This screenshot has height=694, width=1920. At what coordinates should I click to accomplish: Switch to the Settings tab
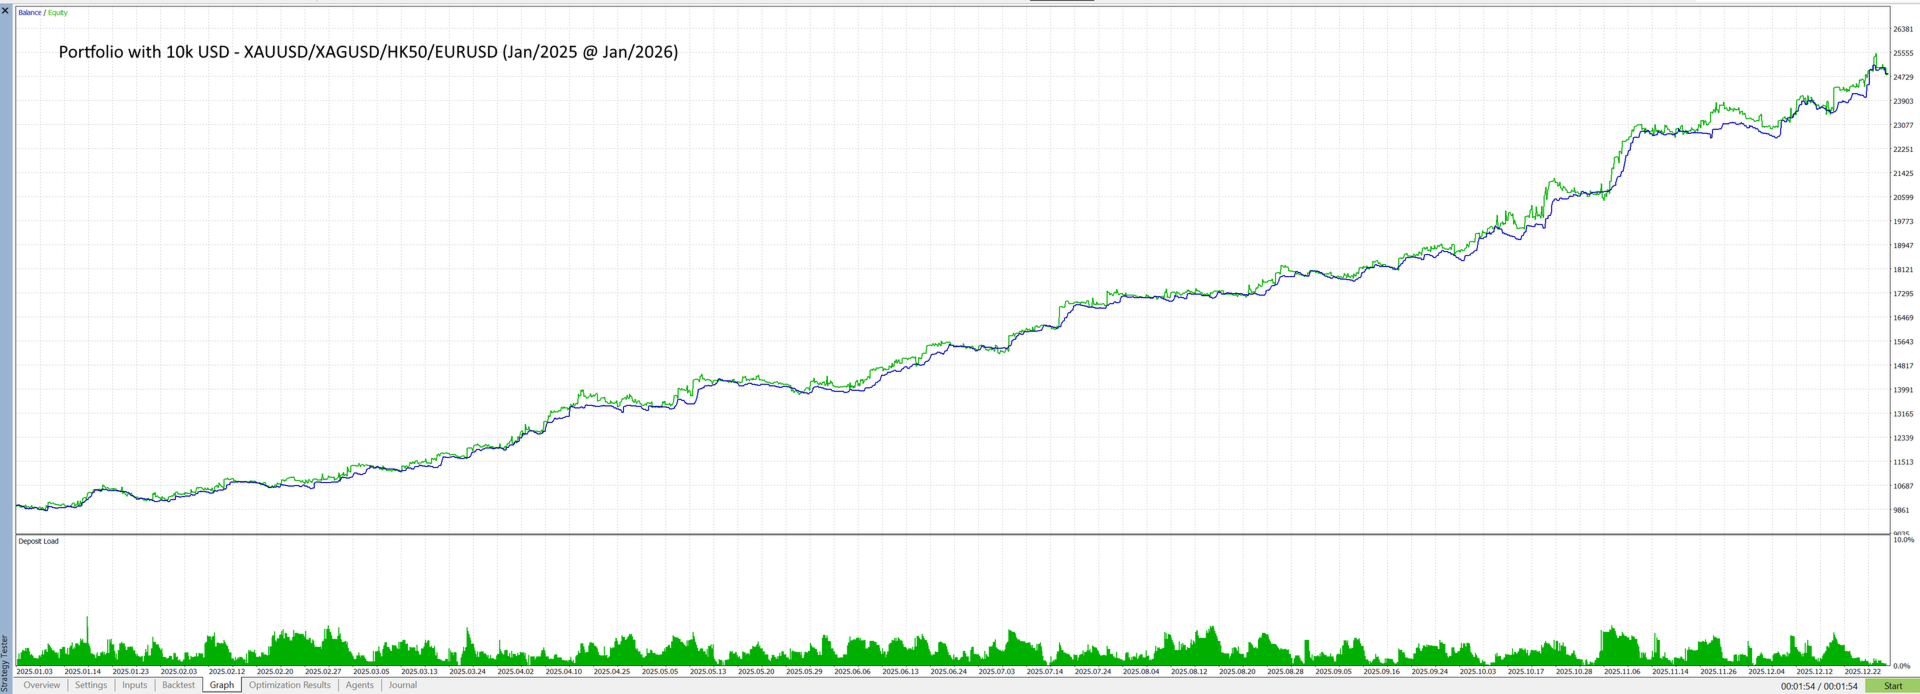(x=90, y=685)
